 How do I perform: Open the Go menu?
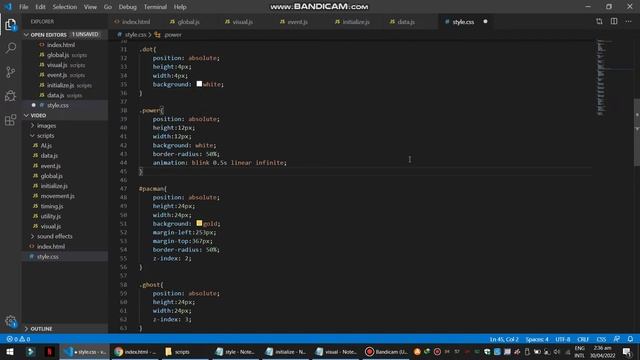pyautogui.click(x=108, y=7)
